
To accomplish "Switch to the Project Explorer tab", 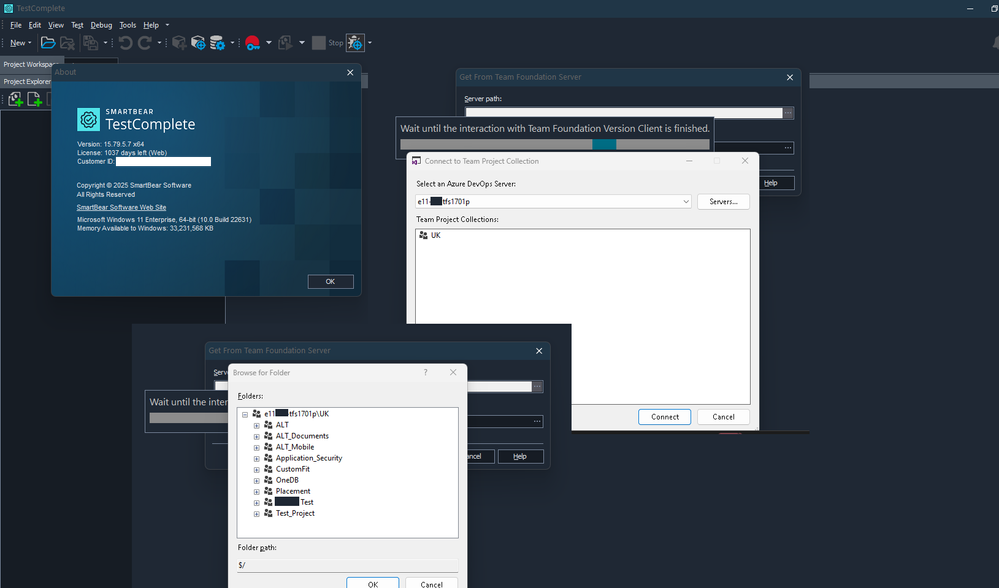I will click(26, 82).
